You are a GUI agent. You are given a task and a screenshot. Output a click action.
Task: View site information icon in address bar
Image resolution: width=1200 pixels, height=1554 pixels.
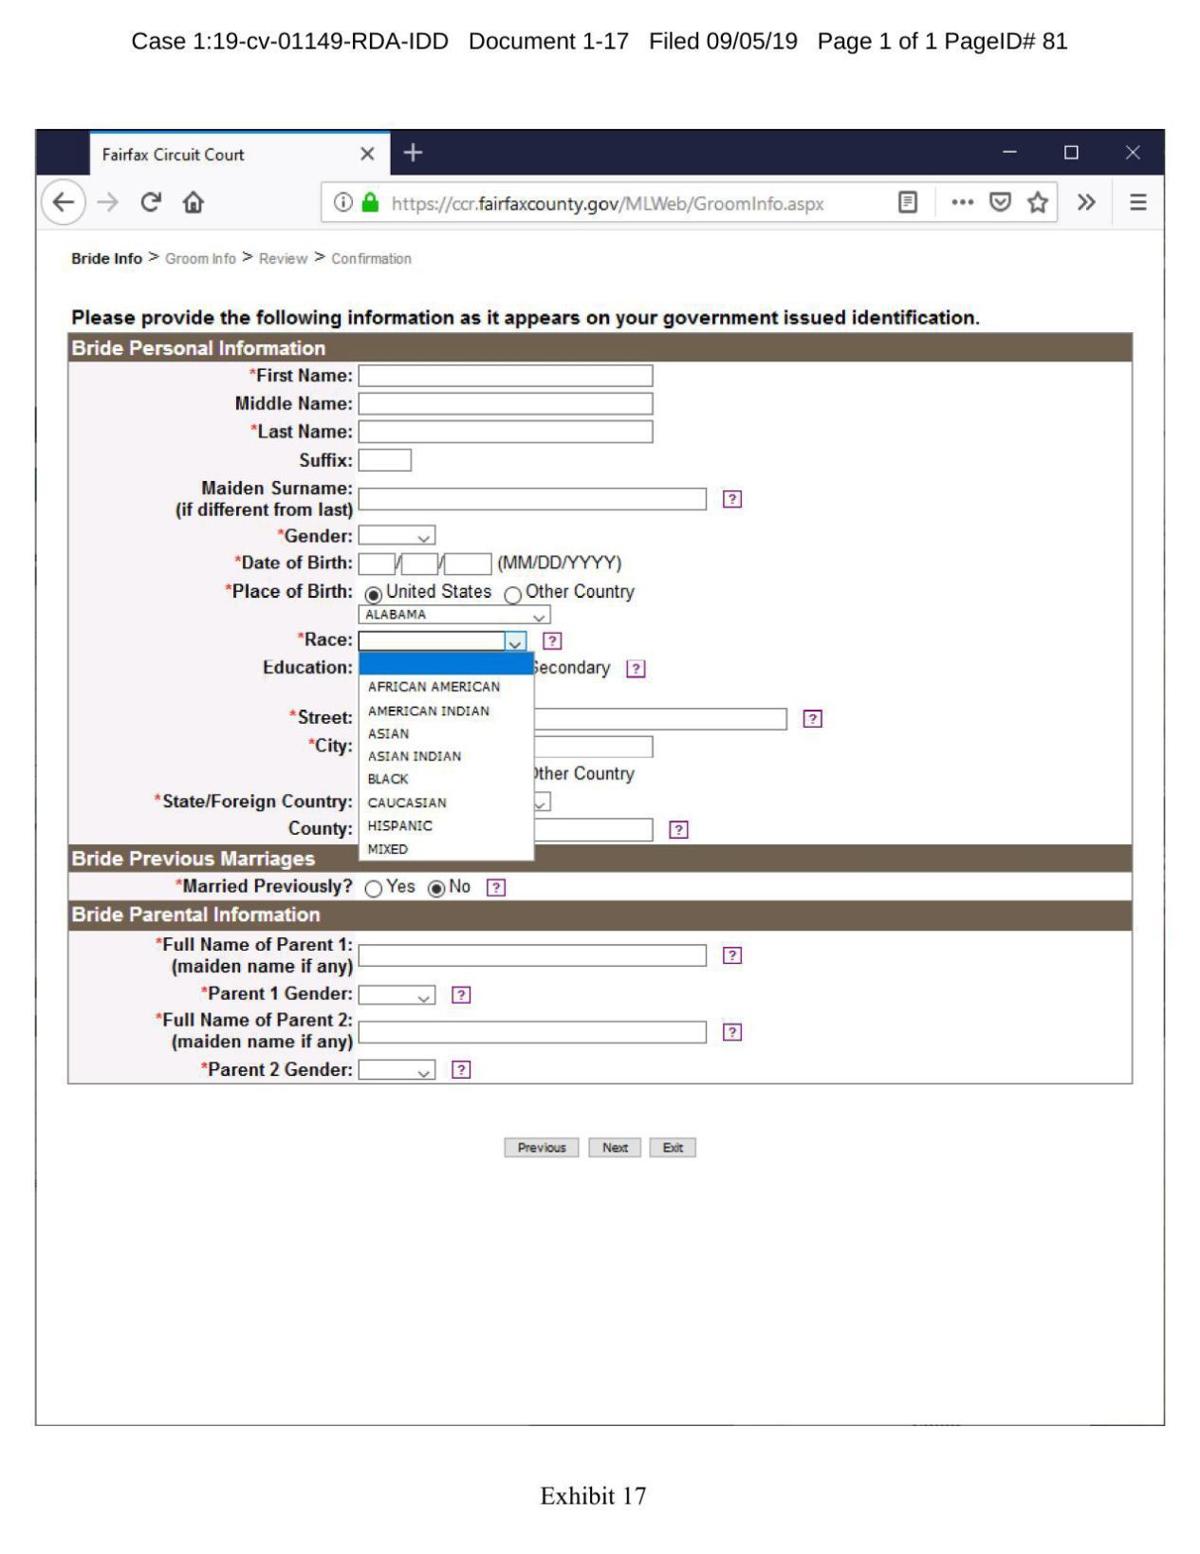343,203
